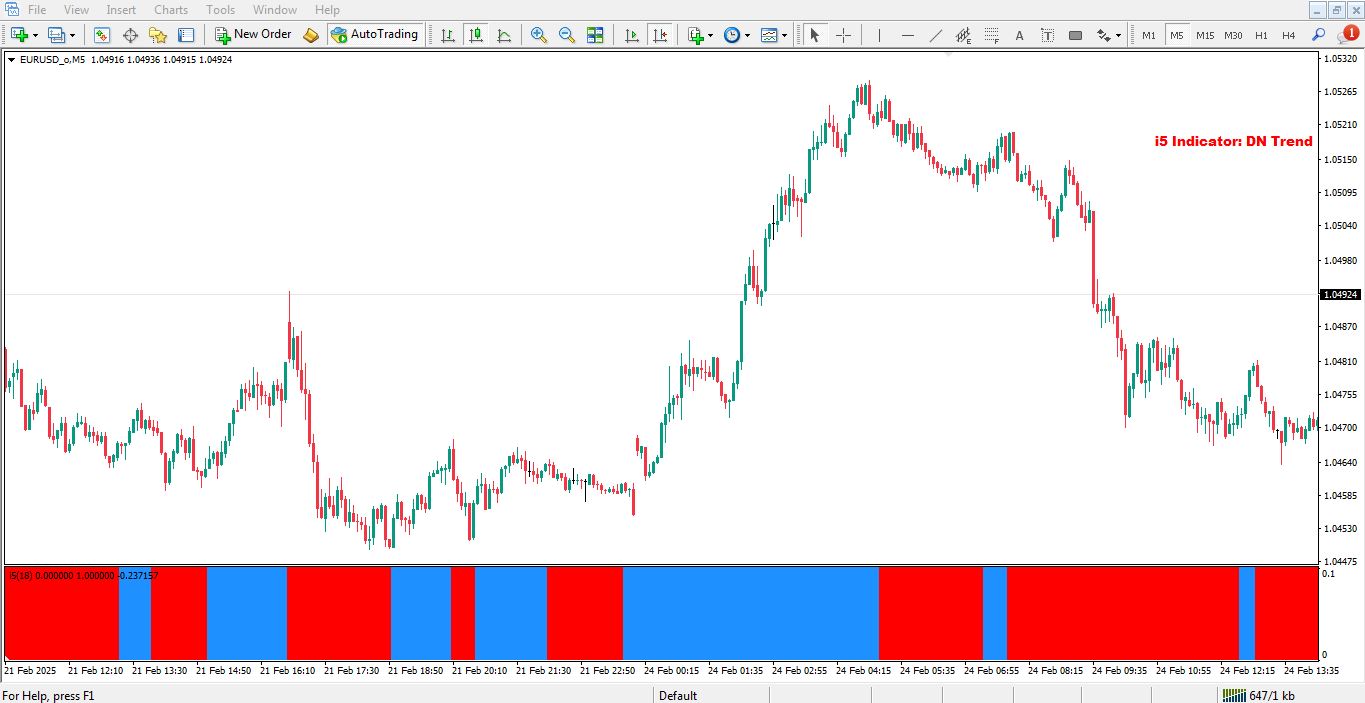Switch chart to Candlesticks mode
The width and height of the screenshot is (1365, 703).
point(476,35)
